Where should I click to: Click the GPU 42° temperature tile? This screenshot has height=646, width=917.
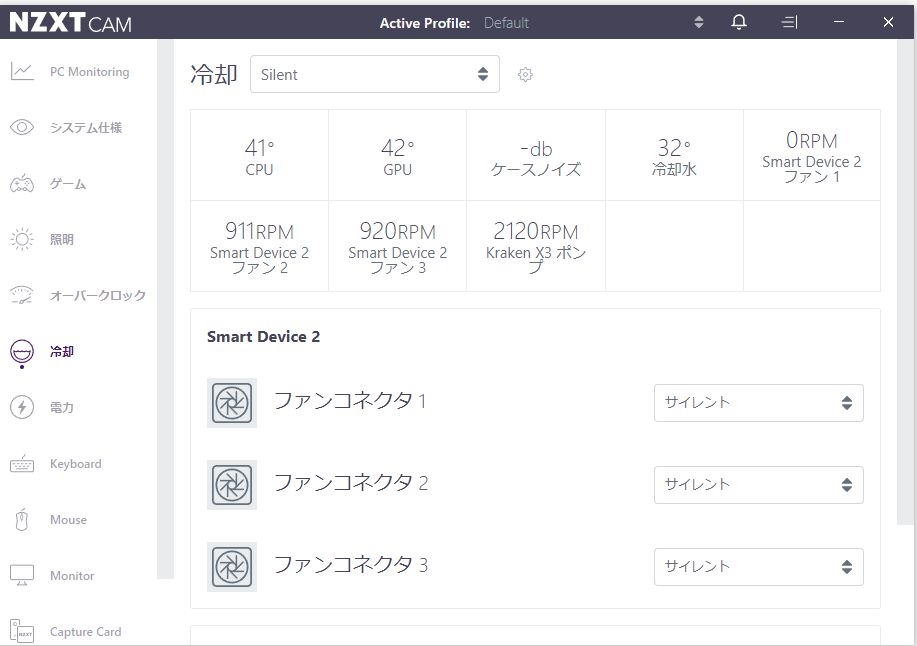click(397, 156)
